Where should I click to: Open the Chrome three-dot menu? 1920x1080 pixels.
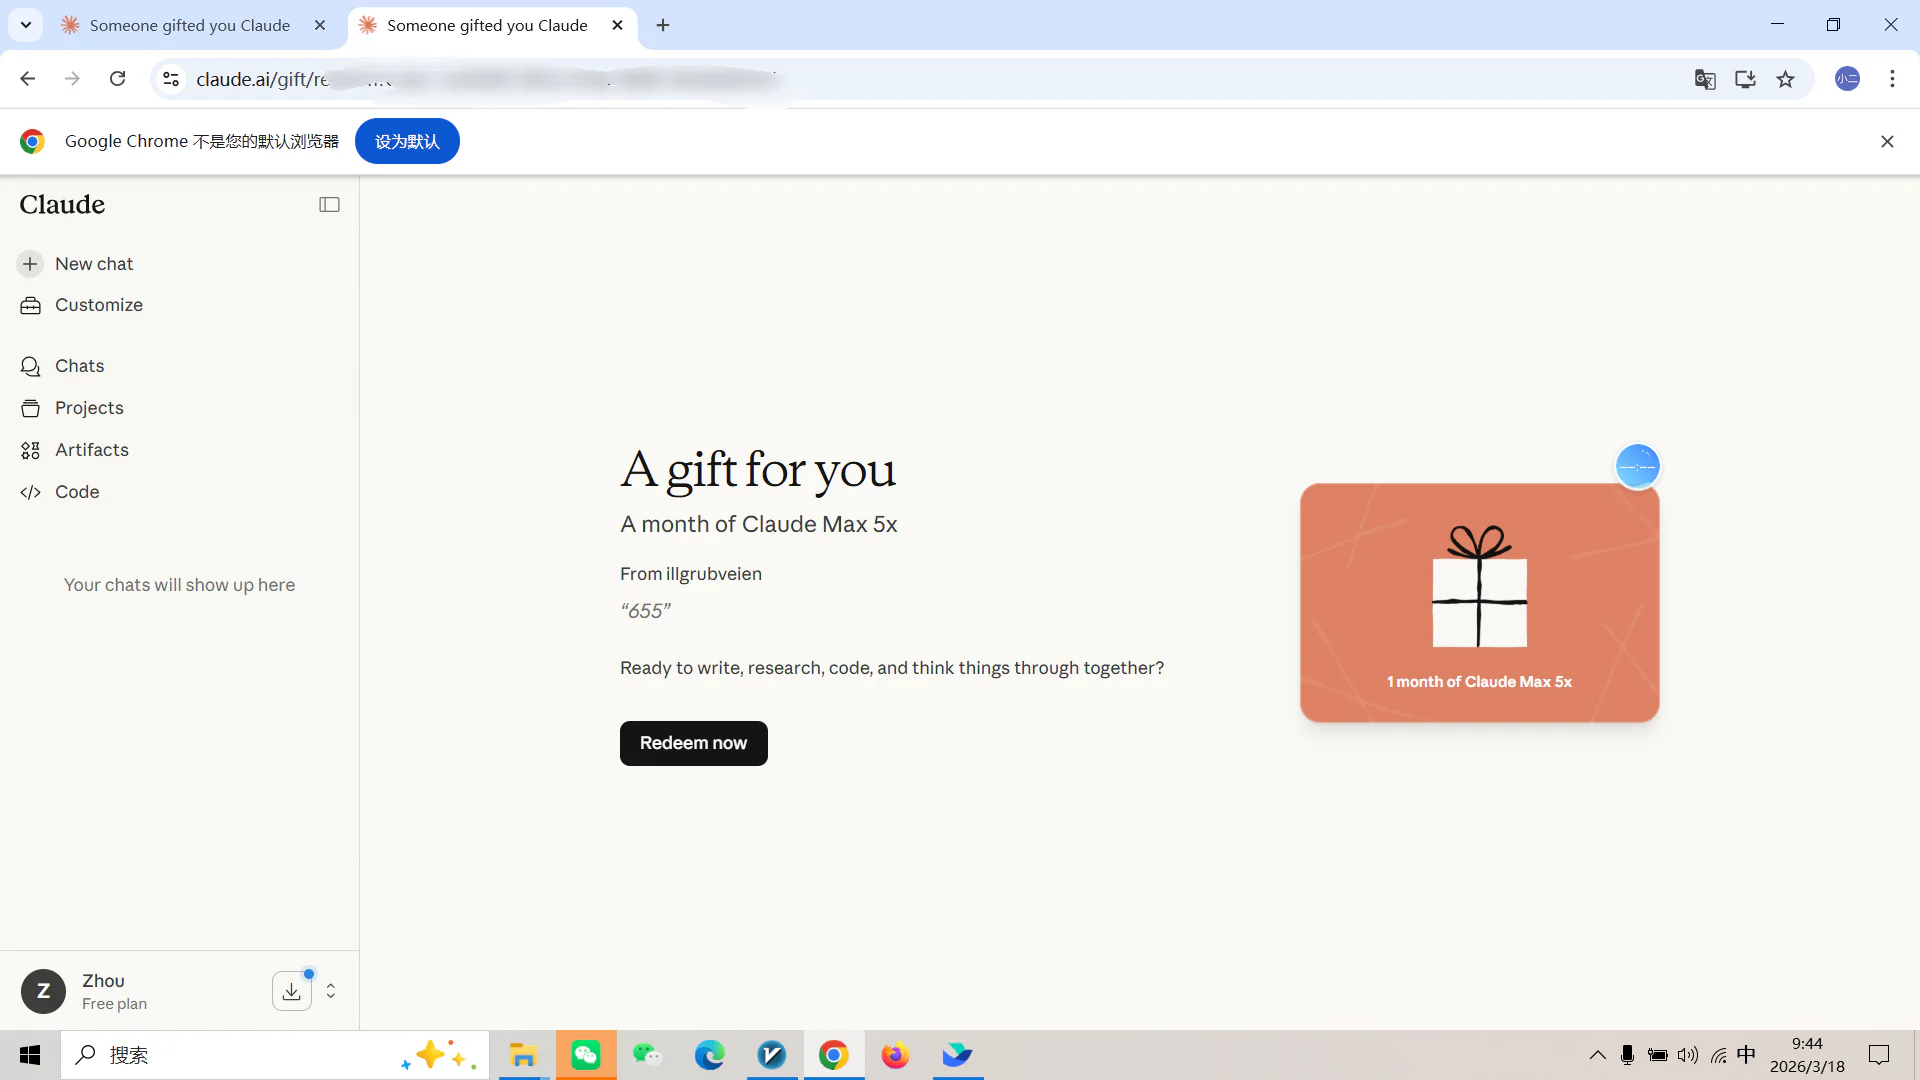[1892, 79]
